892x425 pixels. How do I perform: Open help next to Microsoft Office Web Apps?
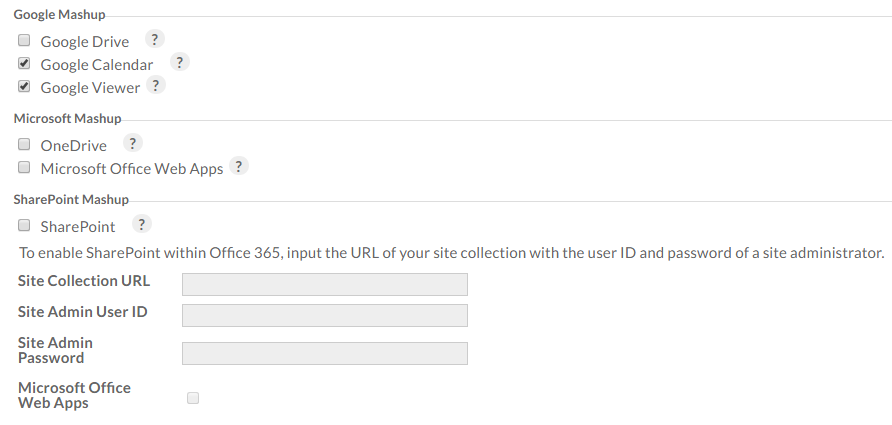pos(239,166)
